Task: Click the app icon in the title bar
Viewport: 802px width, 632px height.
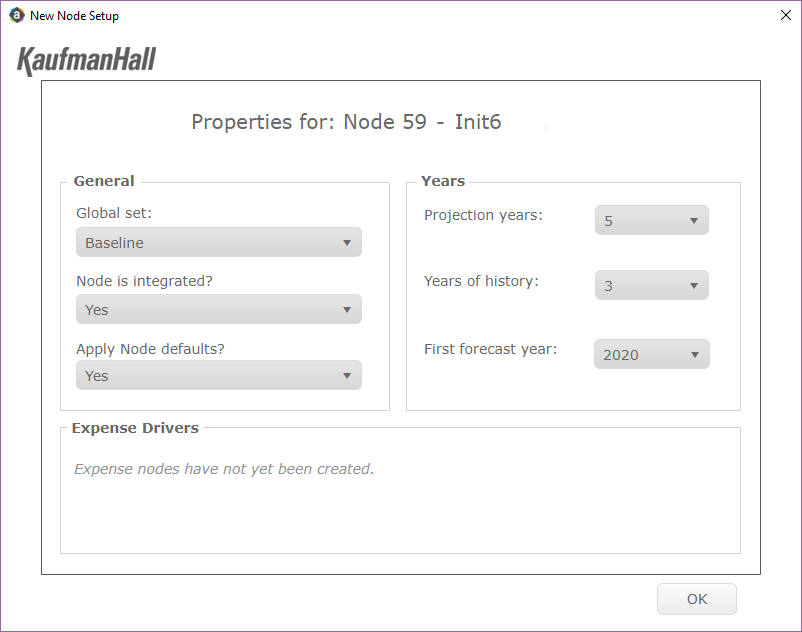Action: 17,15
